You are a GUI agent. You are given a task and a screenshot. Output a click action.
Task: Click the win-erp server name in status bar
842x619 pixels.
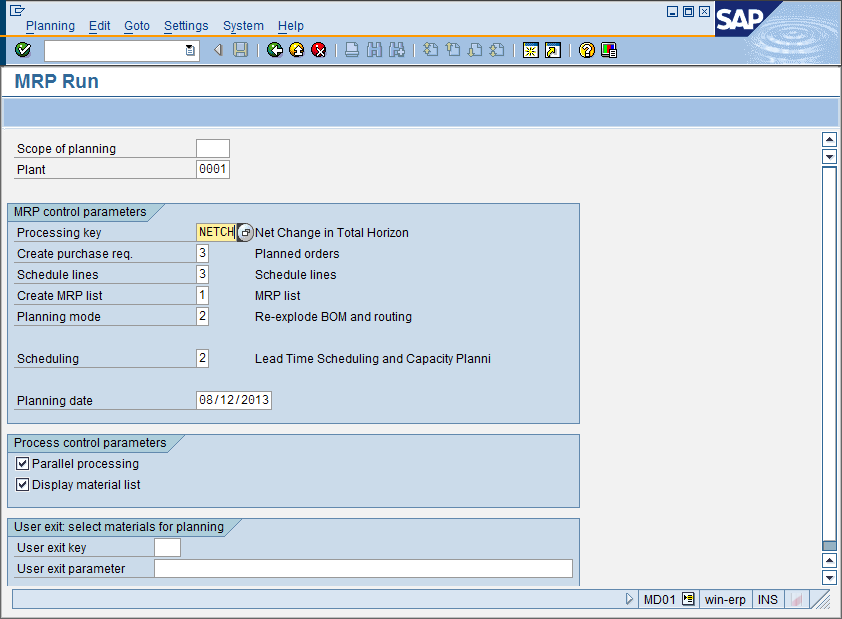725,600
